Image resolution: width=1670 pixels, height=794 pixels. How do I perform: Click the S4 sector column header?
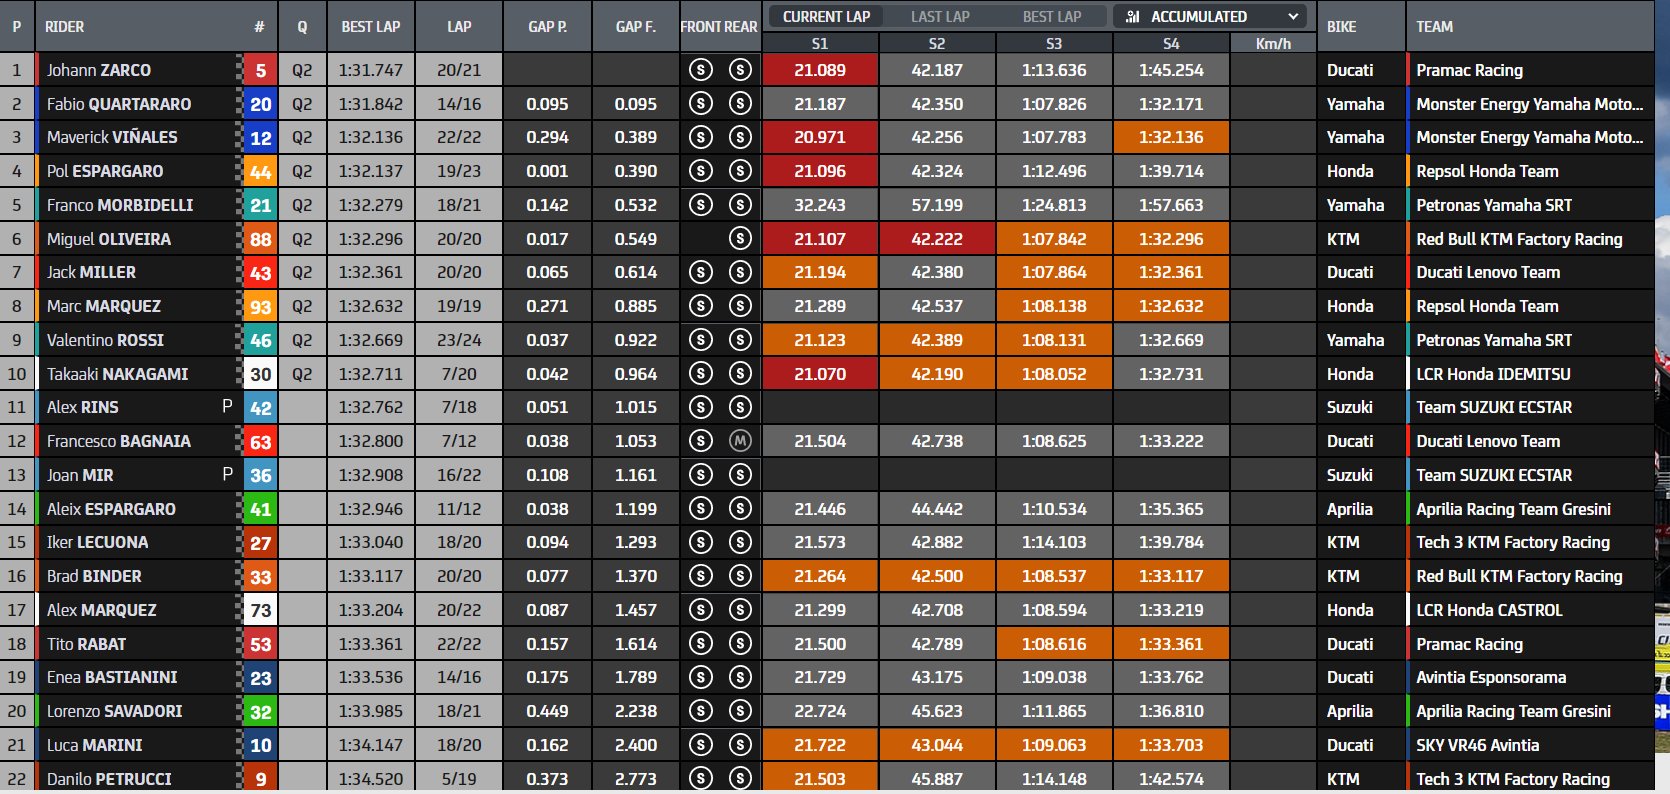coord(1171,43)
